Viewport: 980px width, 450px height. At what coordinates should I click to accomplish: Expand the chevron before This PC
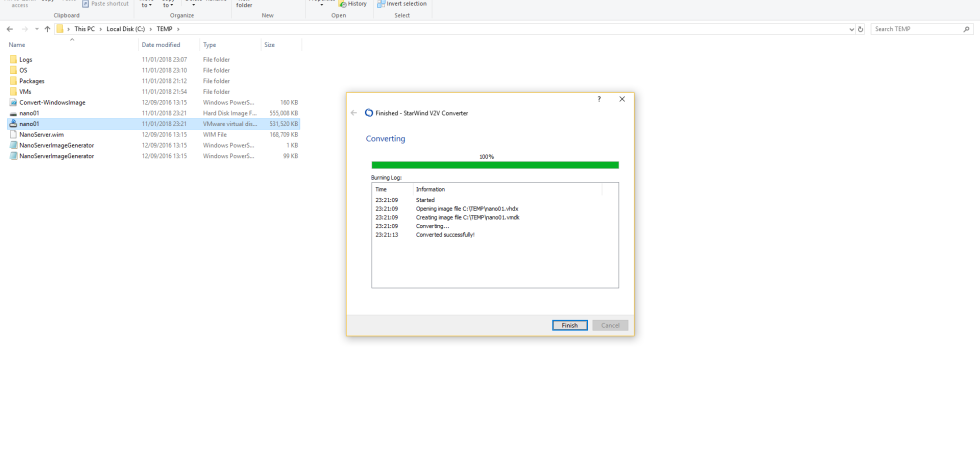(69, 29)
